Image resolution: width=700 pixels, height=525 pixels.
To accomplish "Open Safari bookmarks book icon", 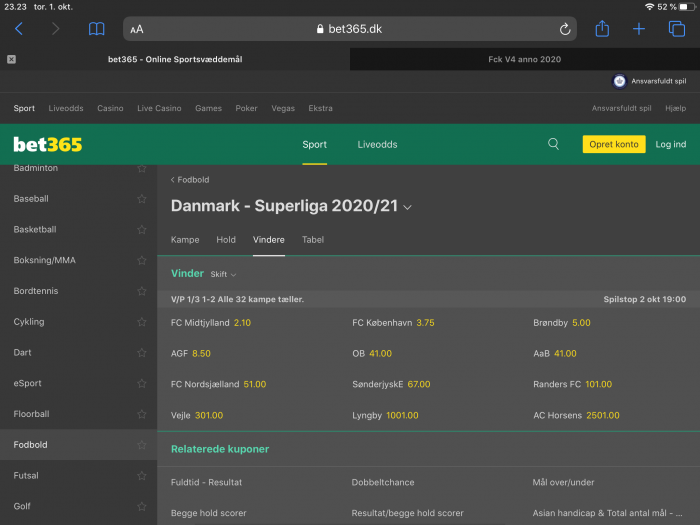I will pos(96,29).
